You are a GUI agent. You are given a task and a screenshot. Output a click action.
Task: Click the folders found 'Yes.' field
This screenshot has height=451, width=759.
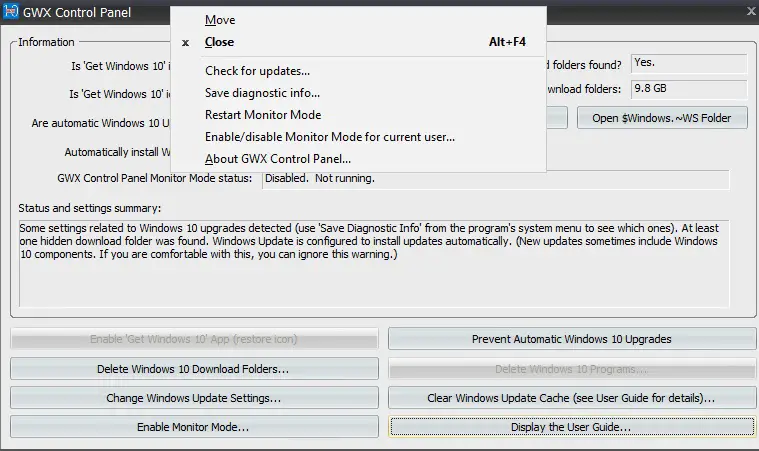(x=689, y=63)
